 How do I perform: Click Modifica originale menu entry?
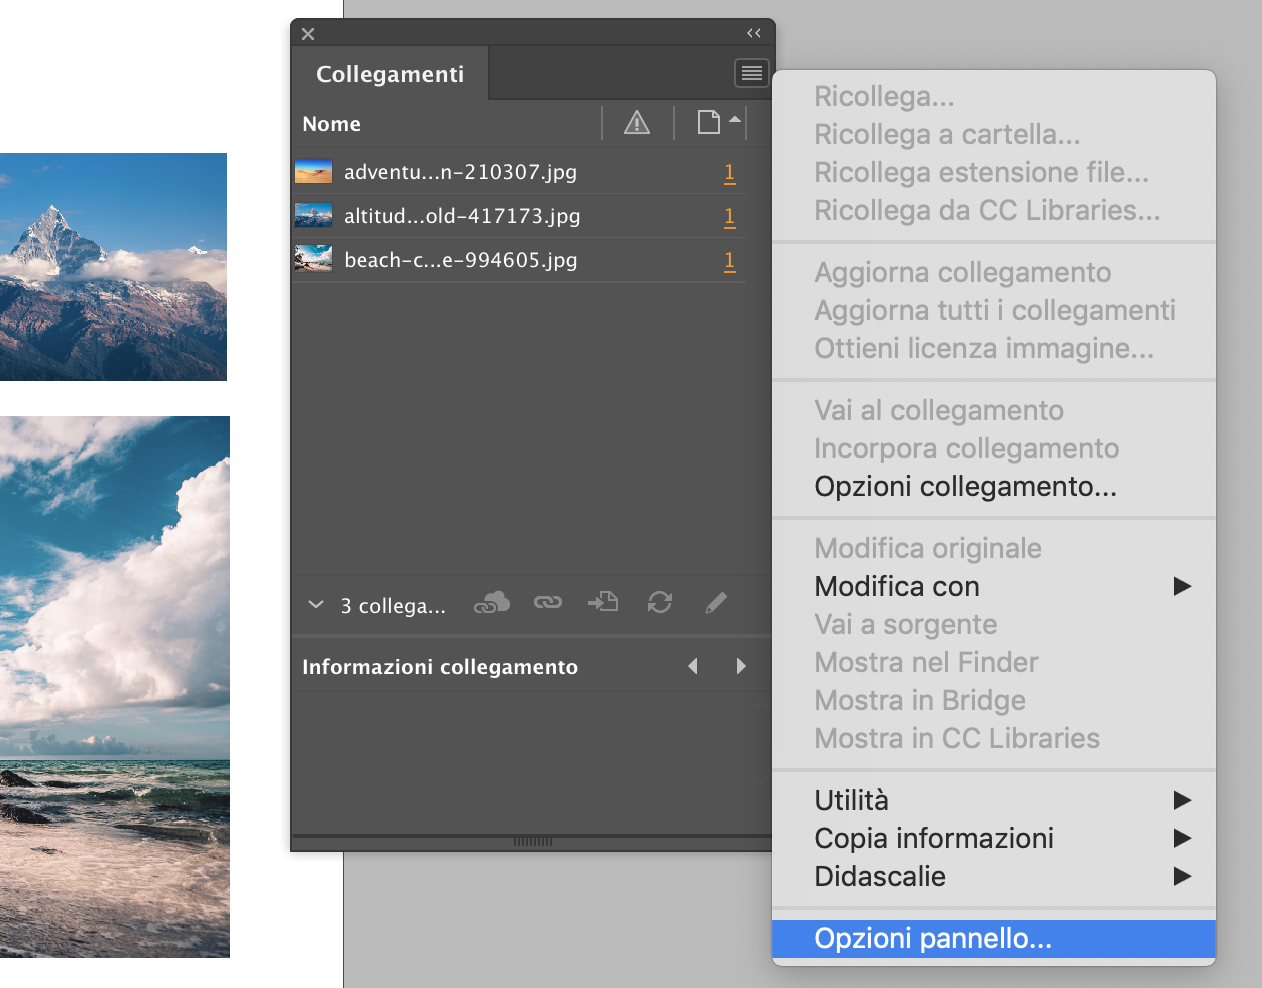click(x=994, y=548)
